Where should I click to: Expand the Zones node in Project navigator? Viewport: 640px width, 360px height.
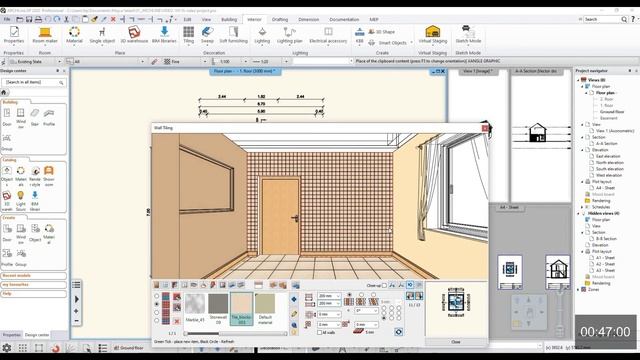[x=578, y=289]
